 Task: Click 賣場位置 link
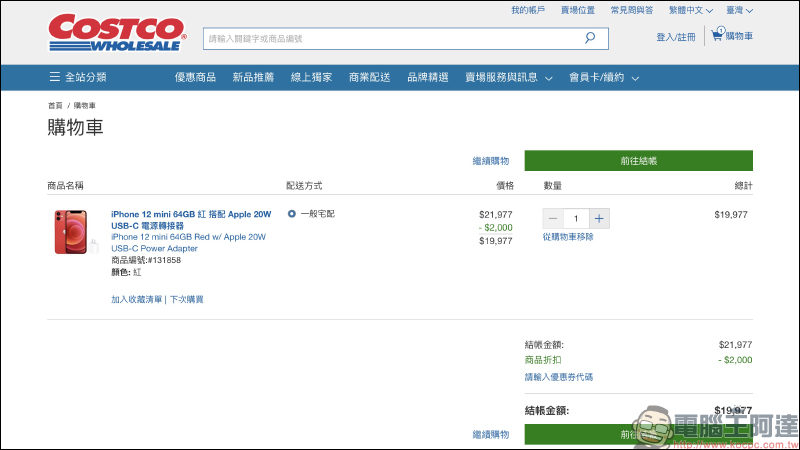point(578,10)
